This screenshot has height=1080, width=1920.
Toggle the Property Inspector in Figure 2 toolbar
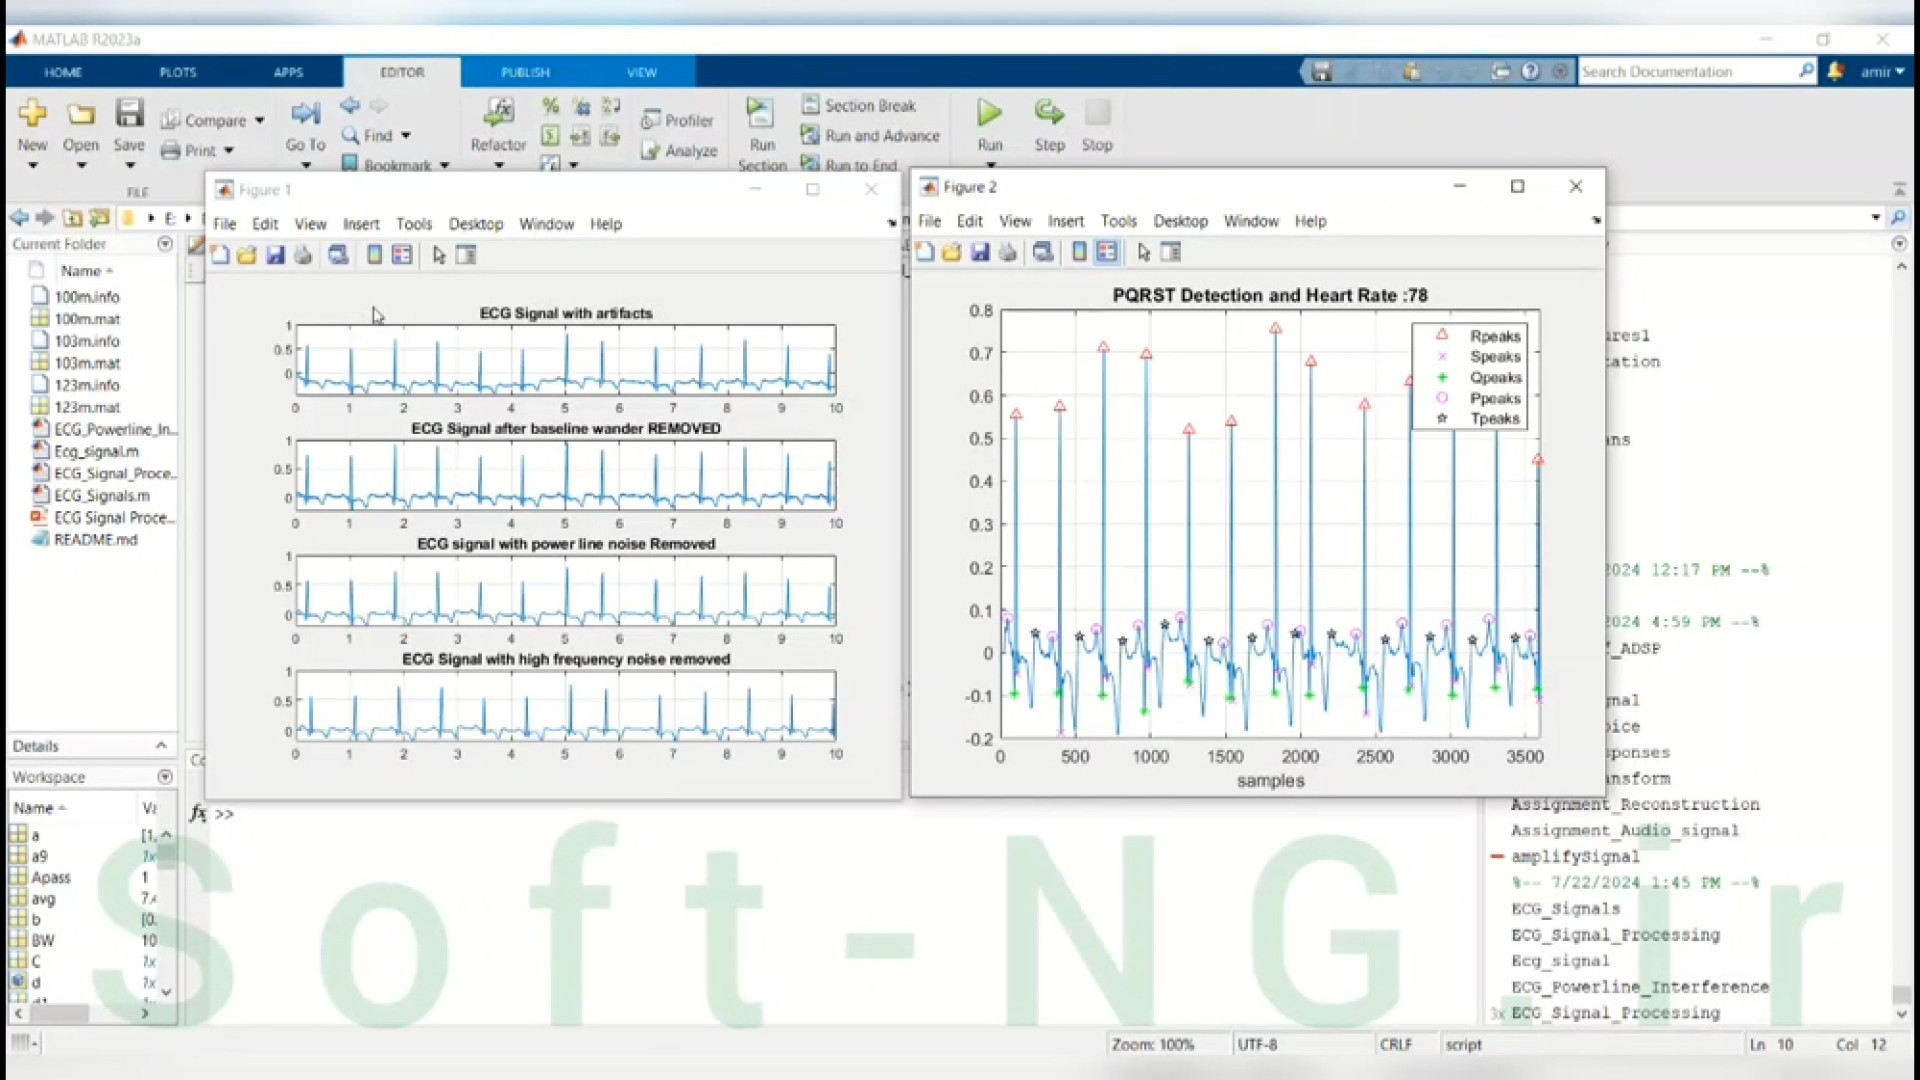coord(1171,252)
